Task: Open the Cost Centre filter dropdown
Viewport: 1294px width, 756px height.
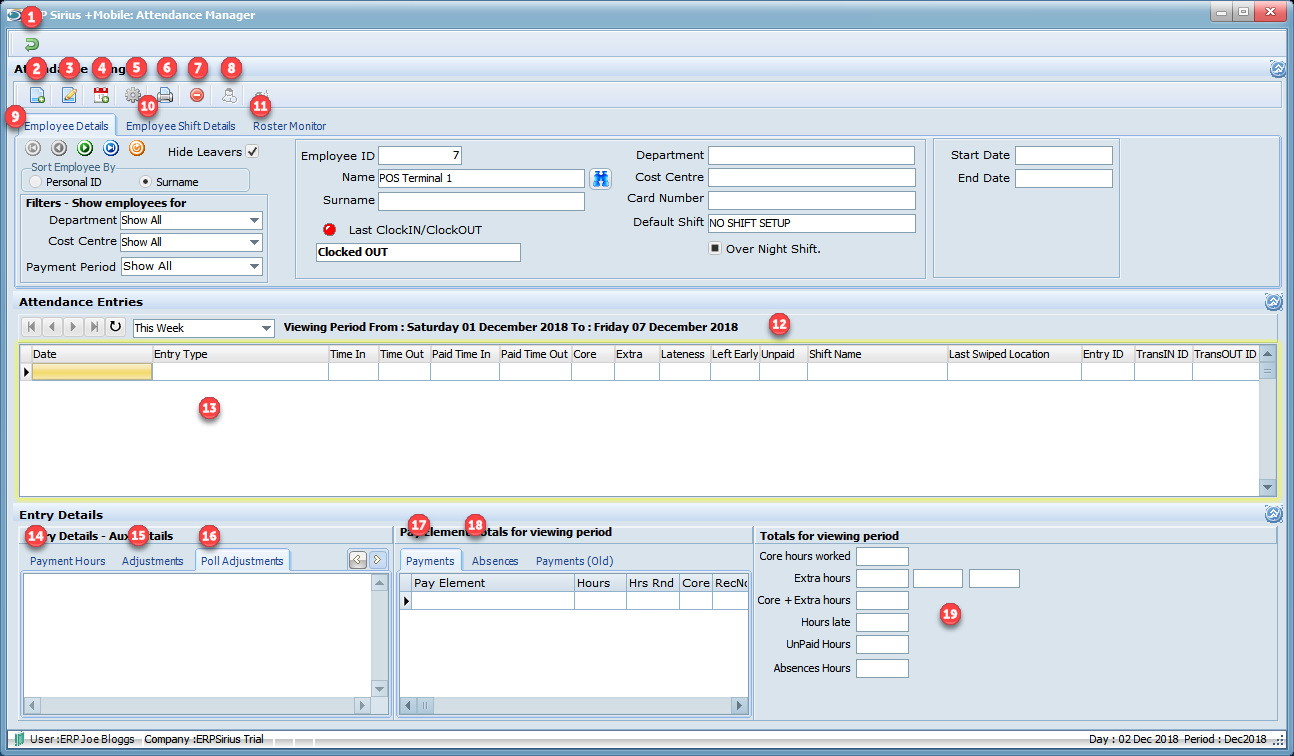Action: [255, 242]
